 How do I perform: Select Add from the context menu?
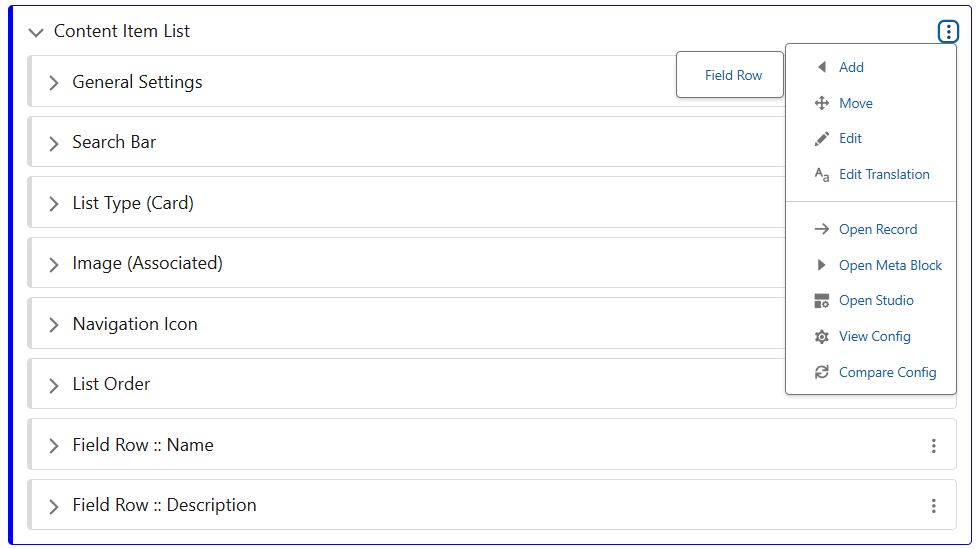point(851,67)
